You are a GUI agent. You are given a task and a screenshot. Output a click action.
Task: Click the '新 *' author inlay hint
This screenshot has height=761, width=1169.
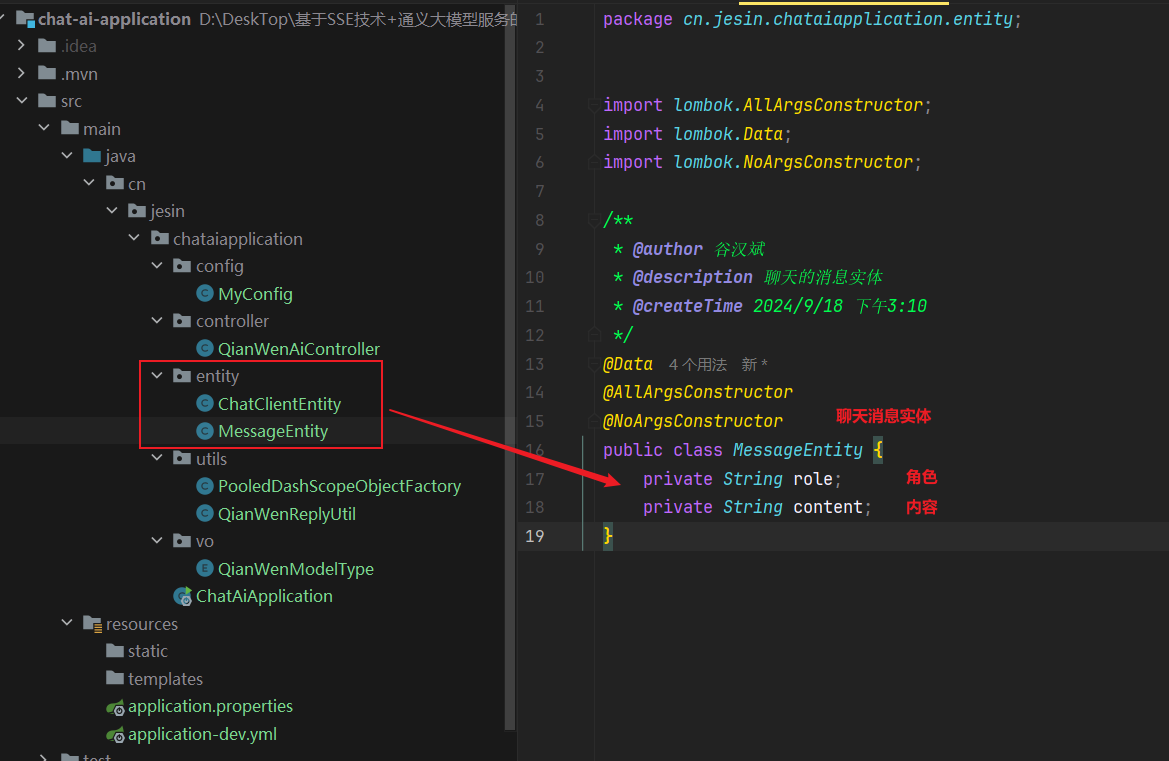point(754,364)
